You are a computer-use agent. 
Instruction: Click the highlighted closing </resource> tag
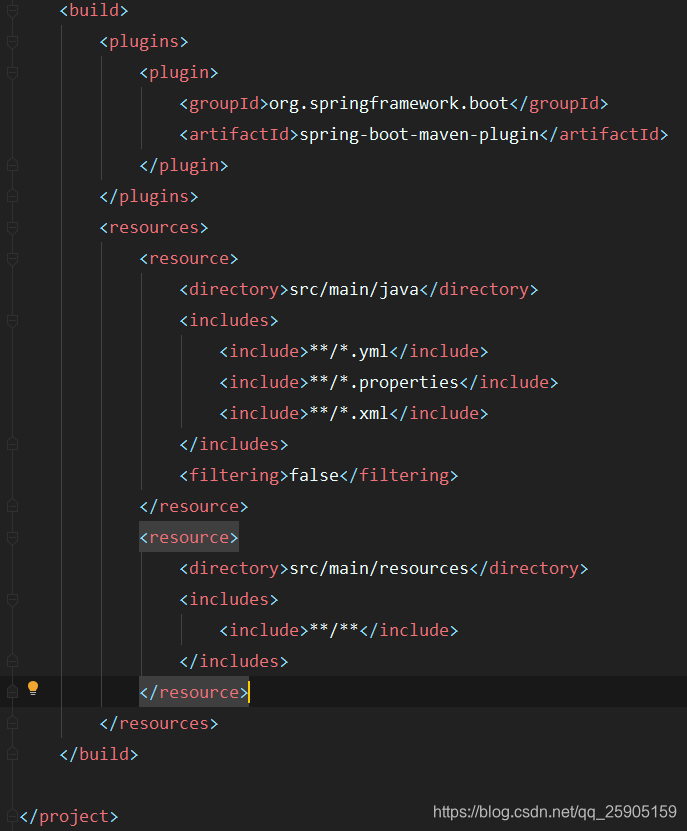(193, 692)
